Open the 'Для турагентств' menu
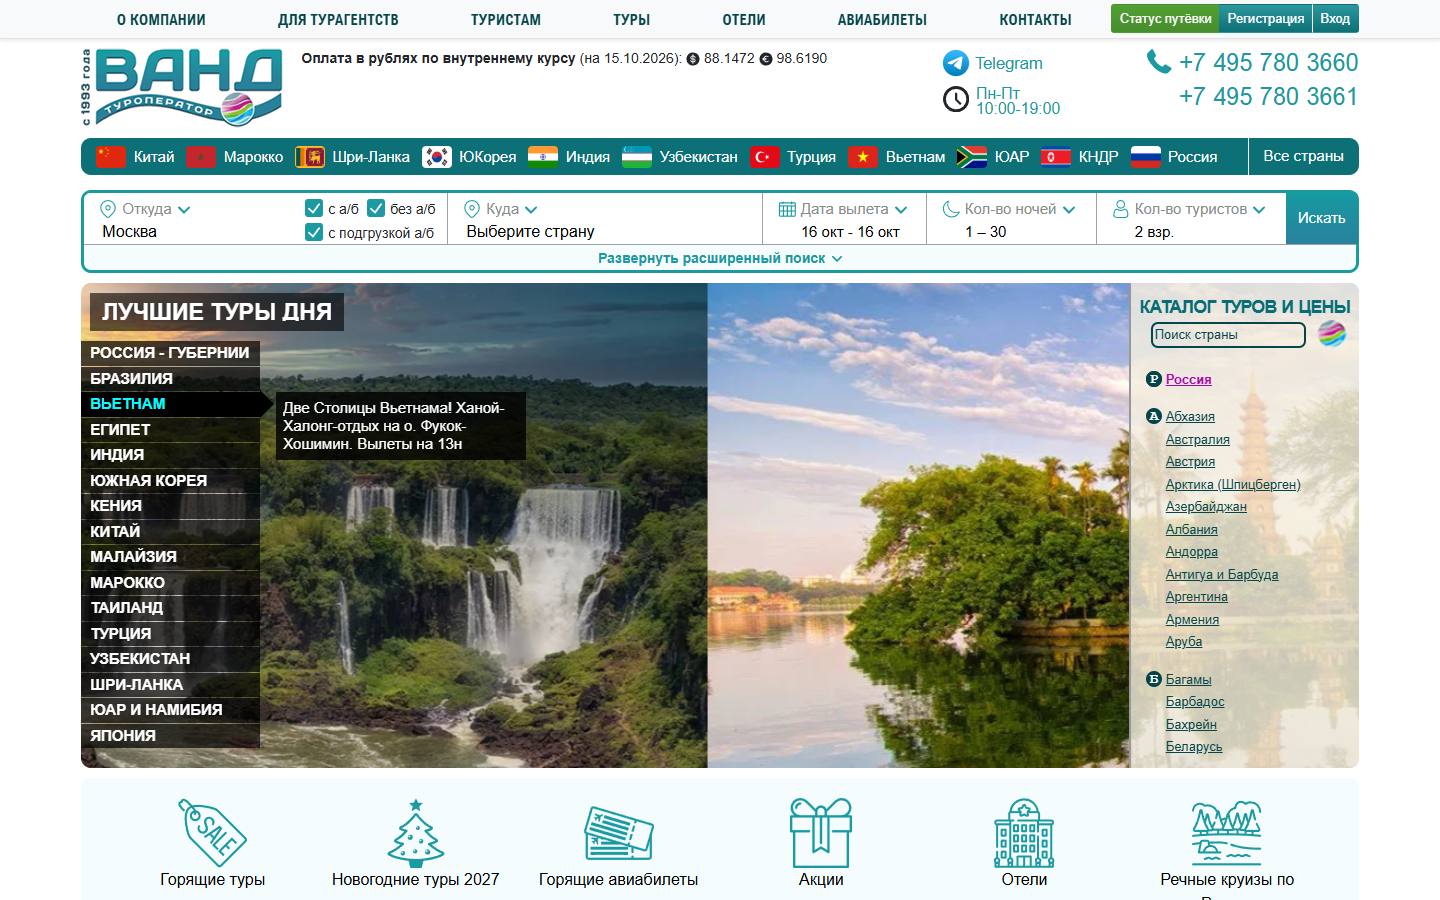Screen dimensions: 1440x900 [338, 19]
